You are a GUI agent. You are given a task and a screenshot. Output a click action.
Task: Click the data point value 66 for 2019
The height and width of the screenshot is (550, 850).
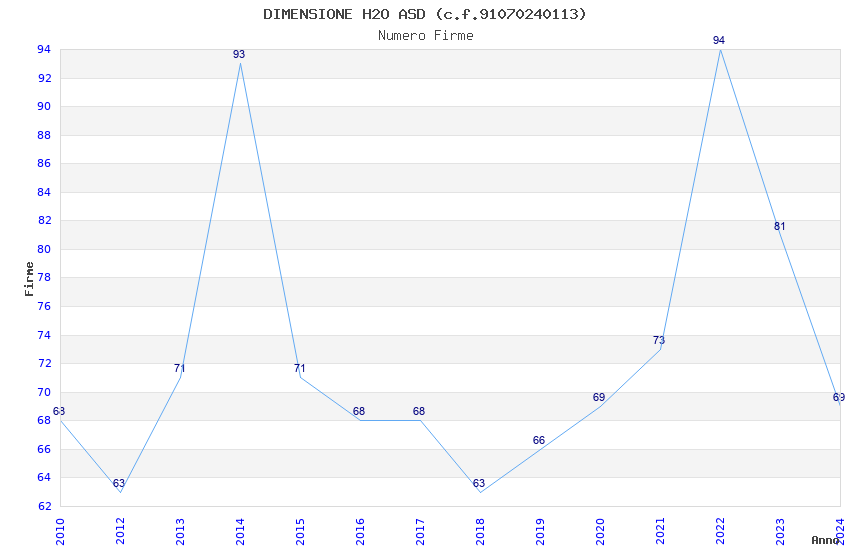click(538, 441)
